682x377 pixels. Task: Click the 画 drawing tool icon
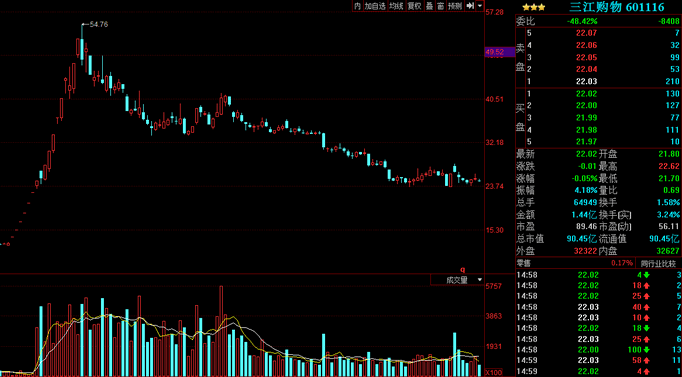point(441,6)
